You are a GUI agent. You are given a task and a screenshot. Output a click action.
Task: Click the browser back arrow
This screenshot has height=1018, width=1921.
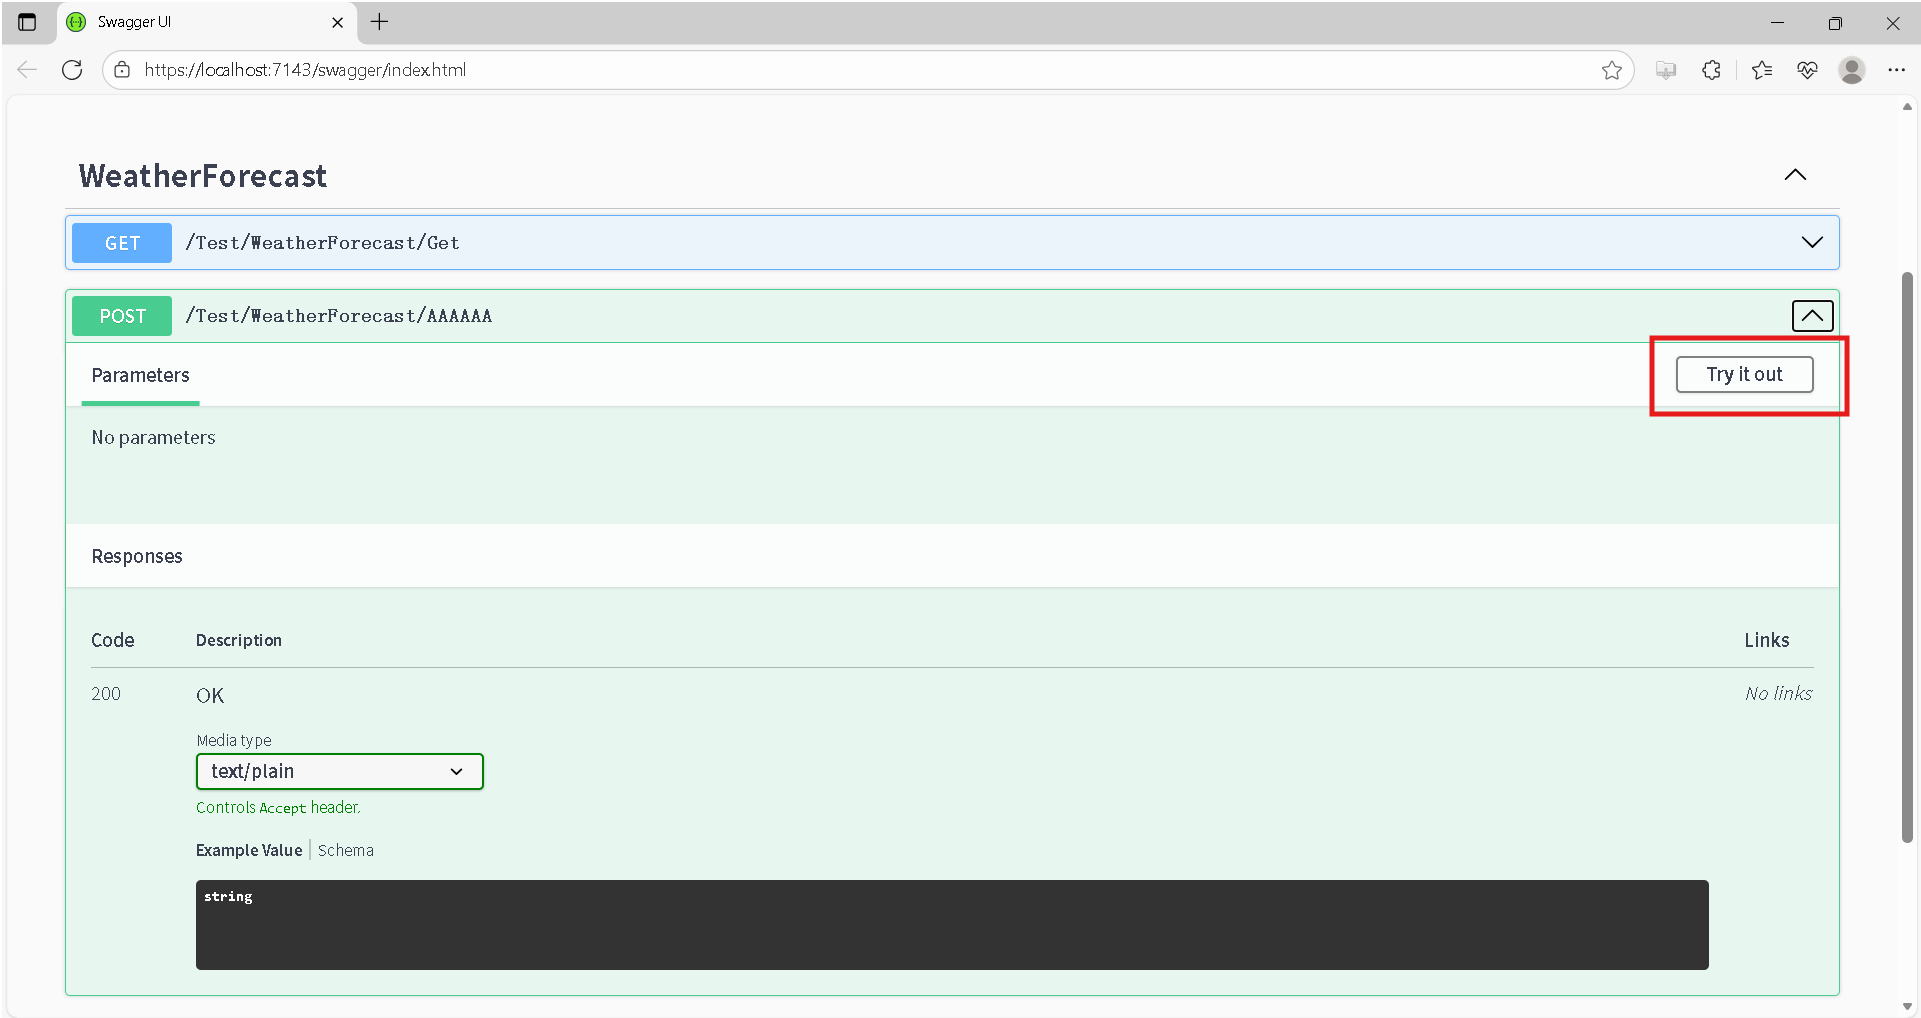(x=27, y=70)
